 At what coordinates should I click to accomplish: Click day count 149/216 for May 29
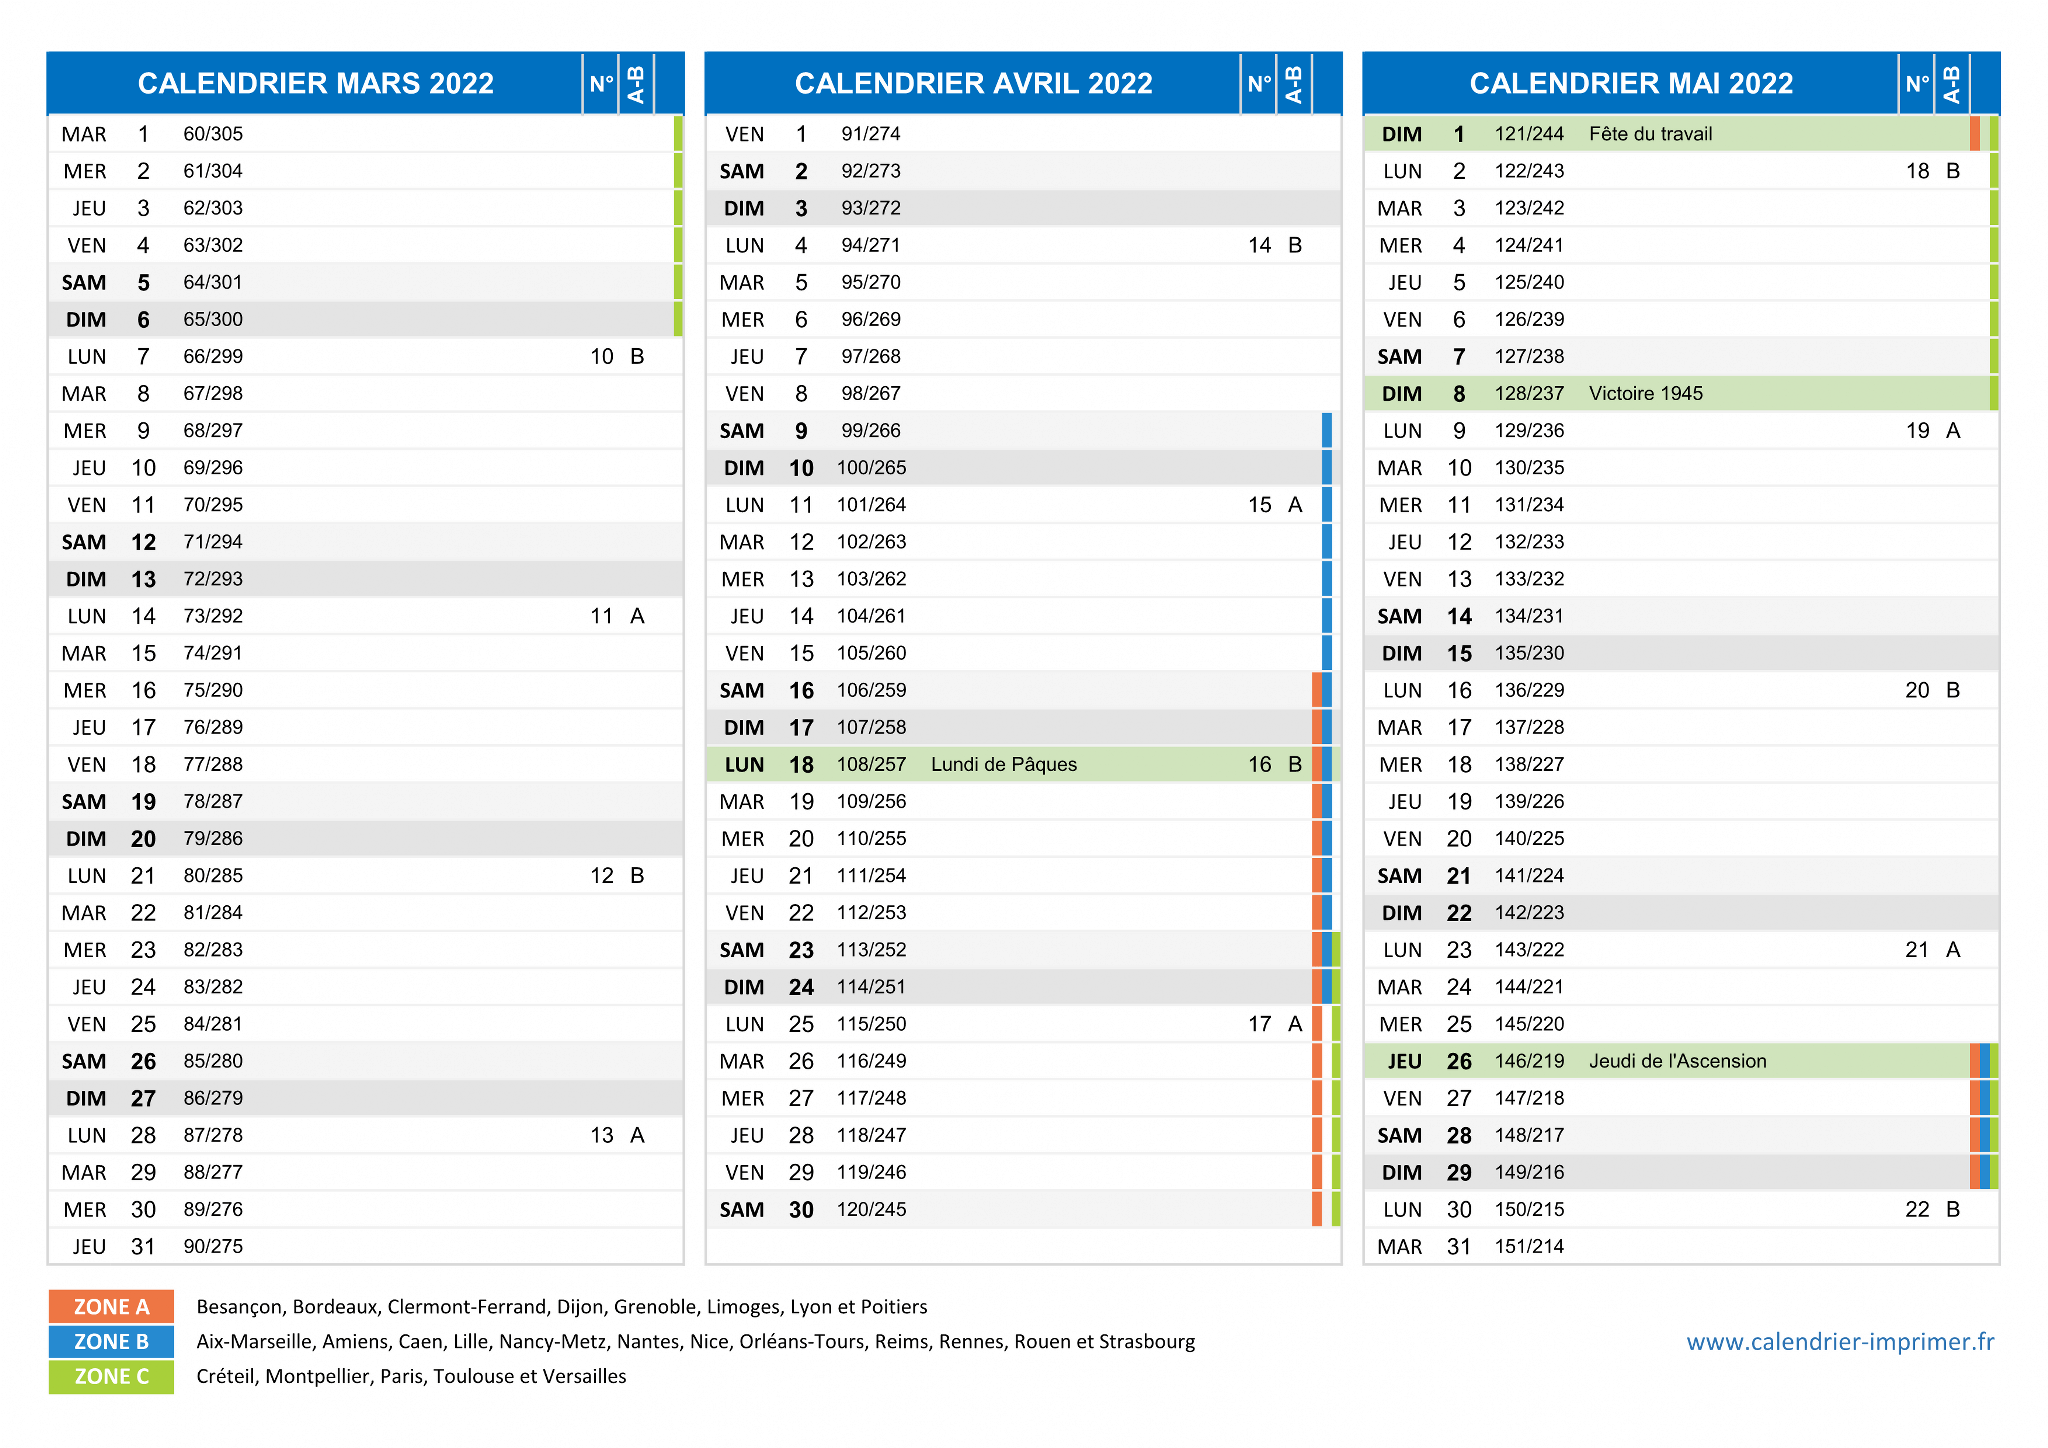coord(1529,1172)
